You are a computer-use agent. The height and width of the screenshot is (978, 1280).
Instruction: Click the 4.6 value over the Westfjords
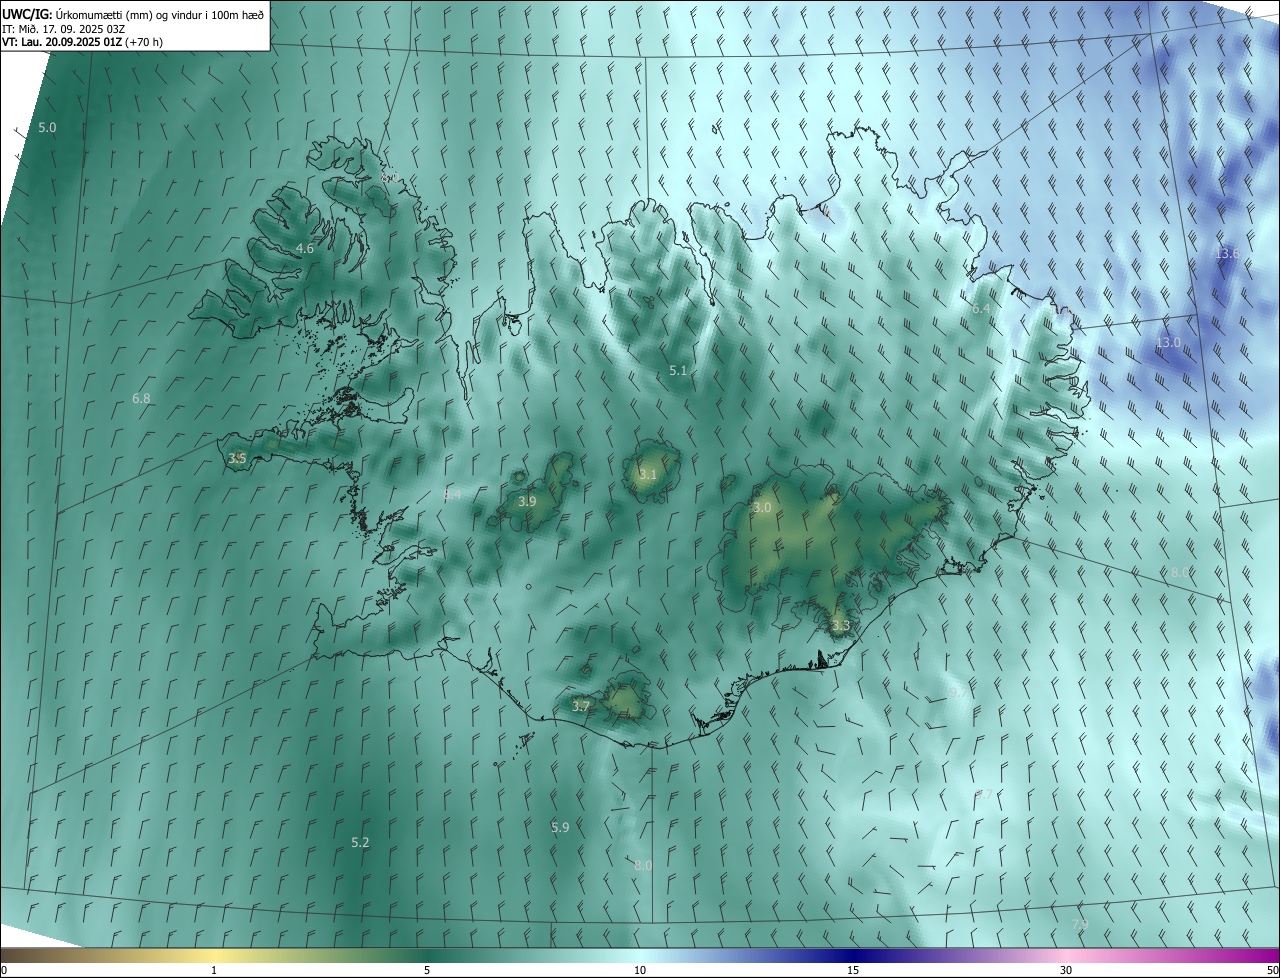[x=305, y=248]
